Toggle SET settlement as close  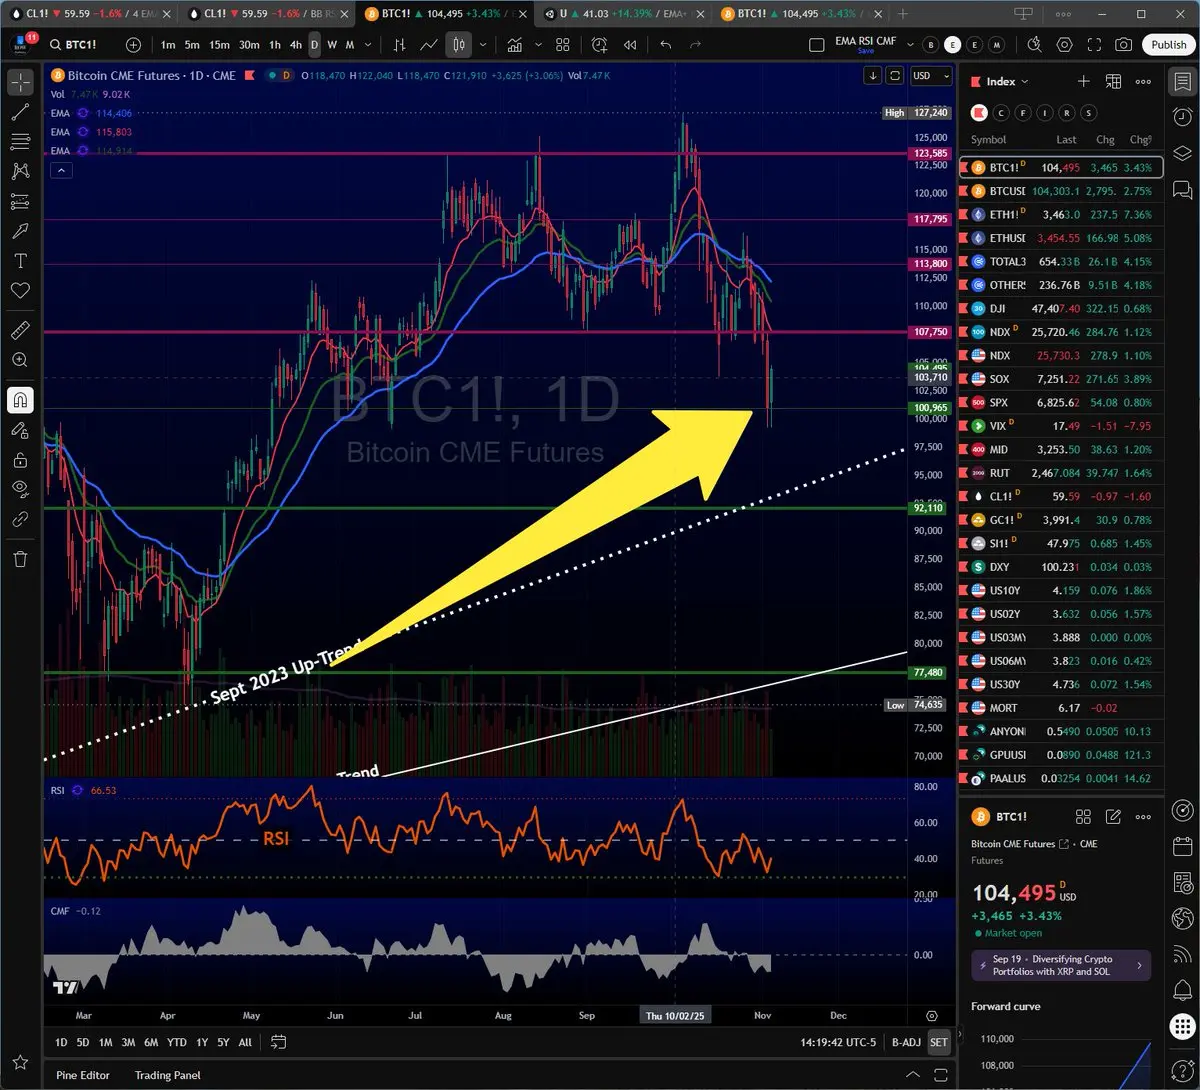[x=938, y=1042]
